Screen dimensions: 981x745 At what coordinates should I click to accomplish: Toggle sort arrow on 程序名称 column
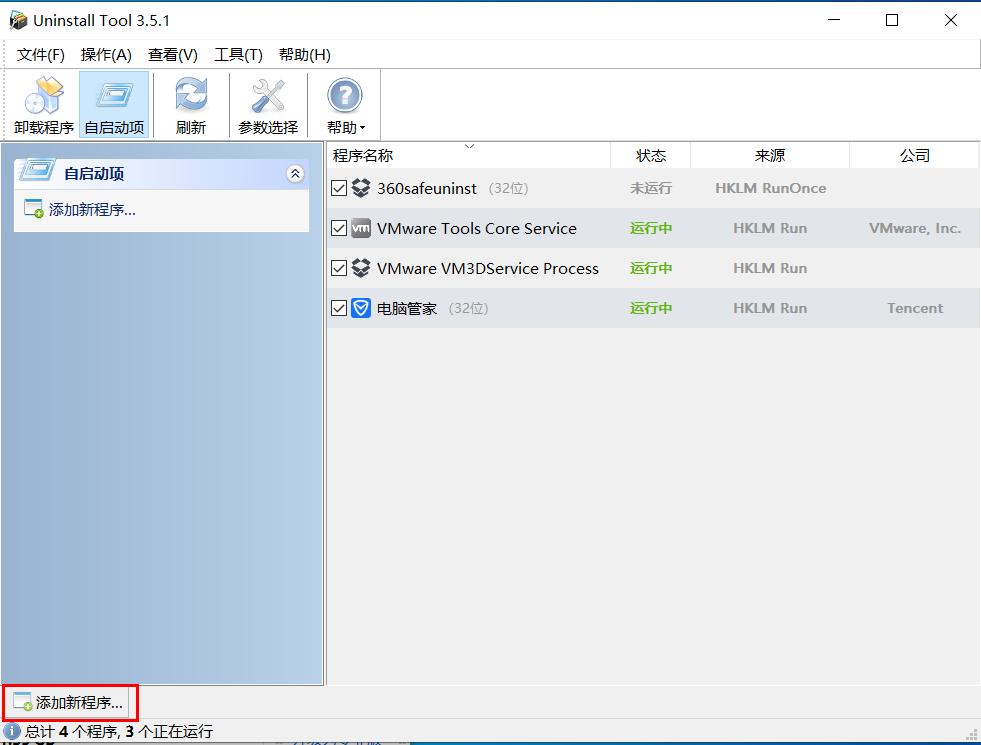(469, 146)
